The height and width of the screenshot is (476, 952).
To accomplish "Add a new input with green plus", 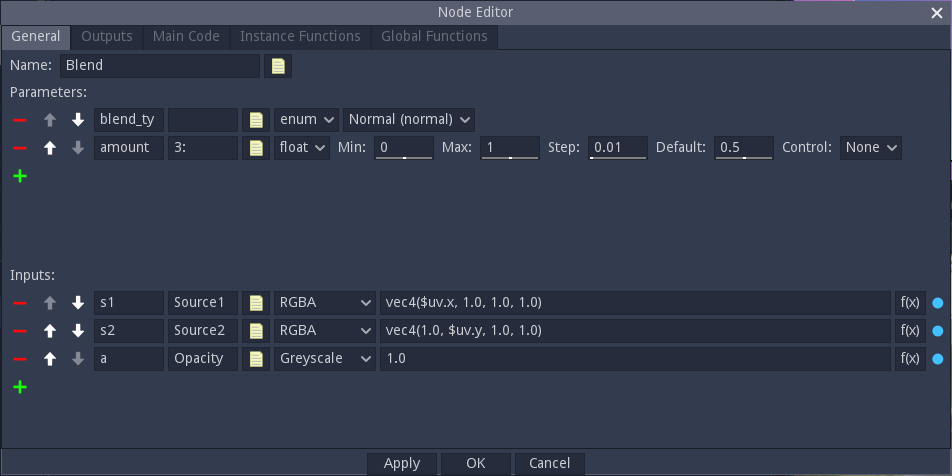I will pos(20,387).
